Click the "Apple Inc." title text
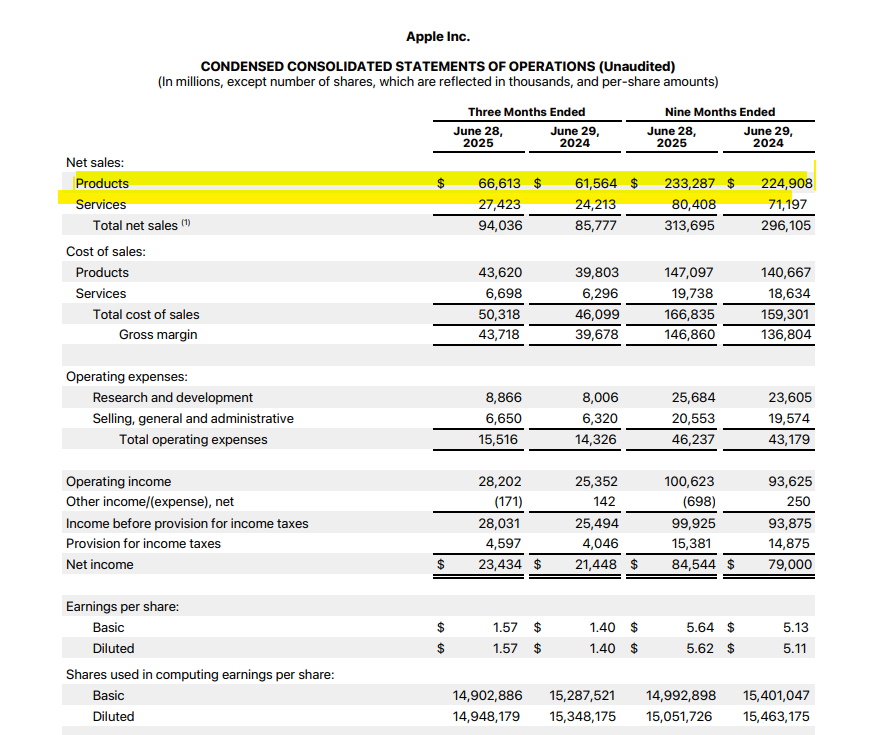Viewport: 879px width, 735px height. click(x=438, y=37)
